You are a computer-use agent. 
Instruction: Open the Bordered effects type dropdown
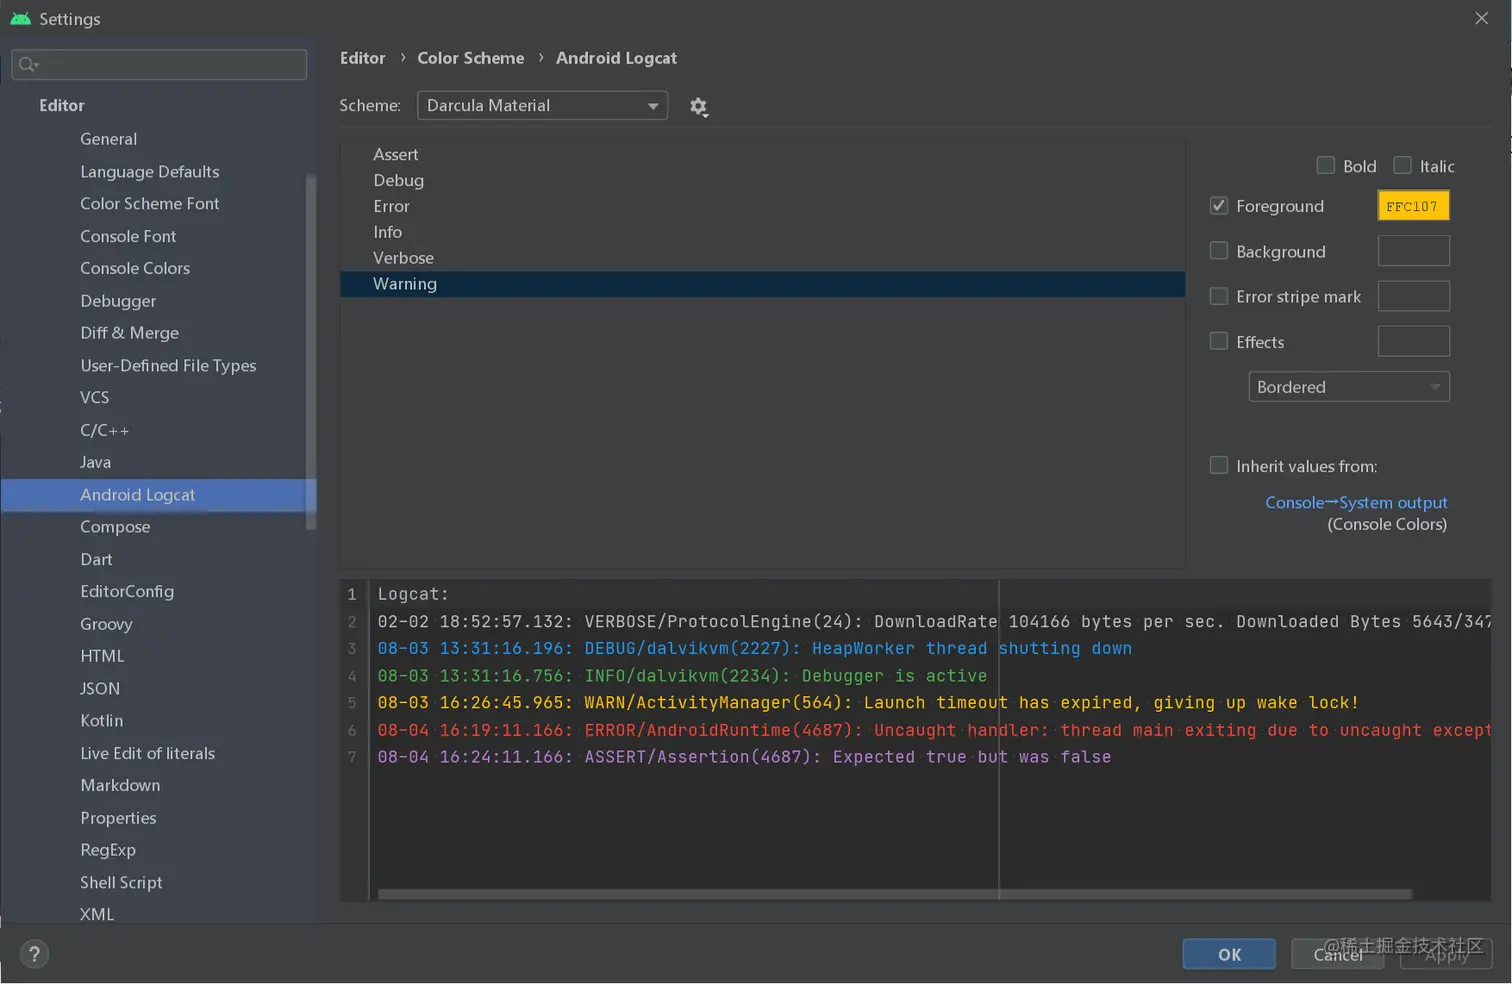point(1348,387)
